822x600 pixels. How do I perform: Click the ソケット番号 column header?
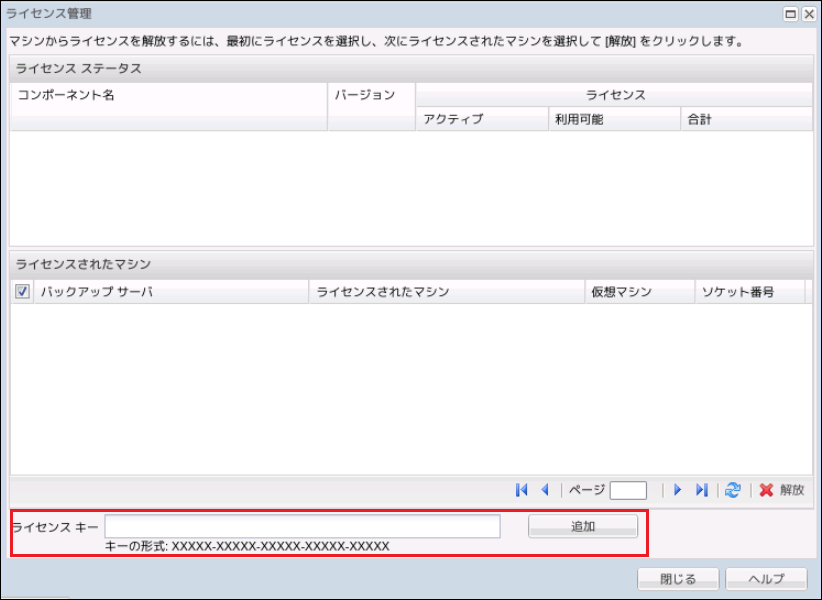pos(736,292)
